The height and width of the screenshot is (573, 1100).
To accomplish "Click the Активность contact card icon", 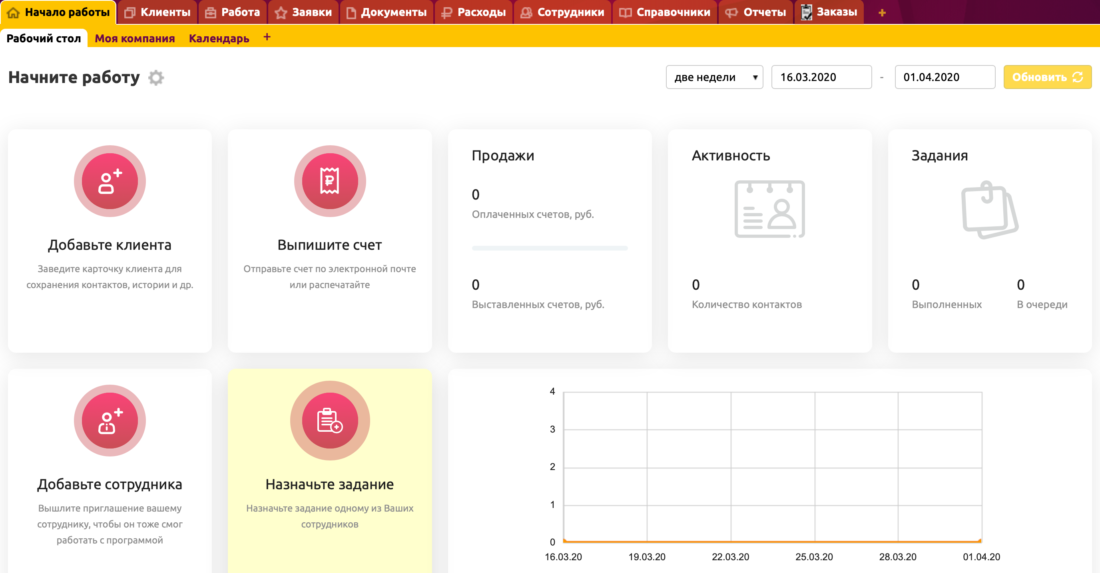I will [769, 209].
